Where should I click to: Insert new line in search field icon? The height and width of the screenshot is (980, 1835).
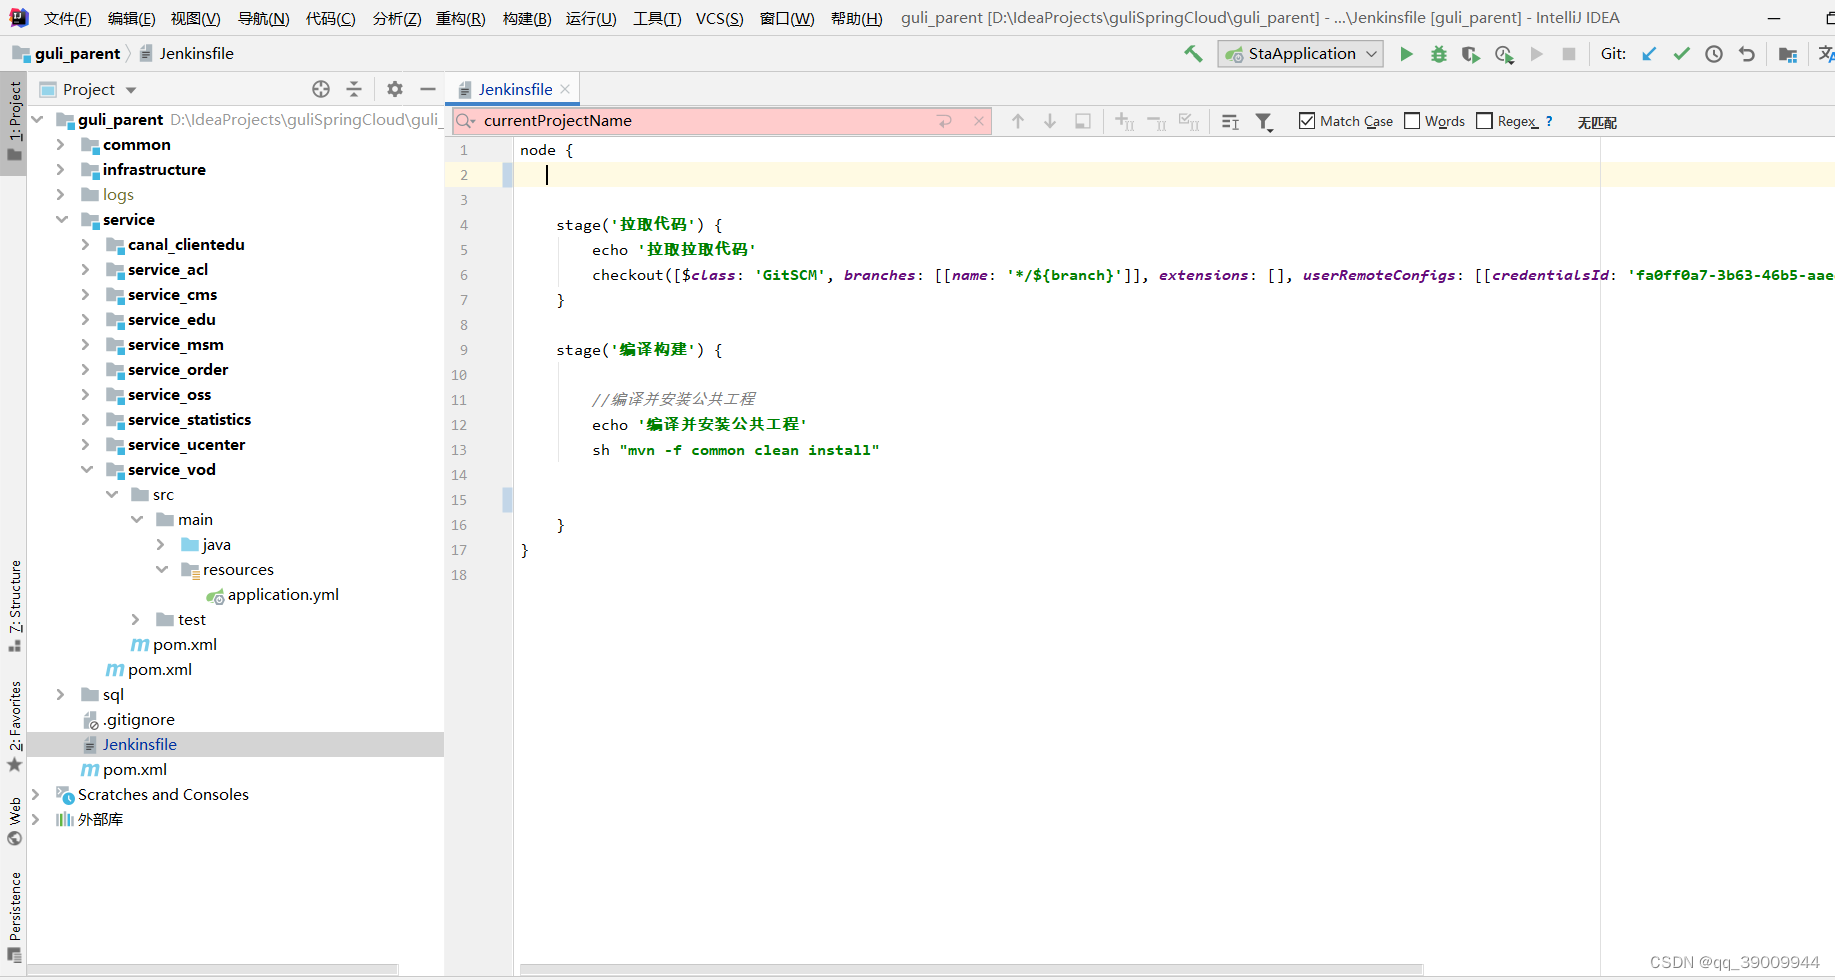click(945, 121)
